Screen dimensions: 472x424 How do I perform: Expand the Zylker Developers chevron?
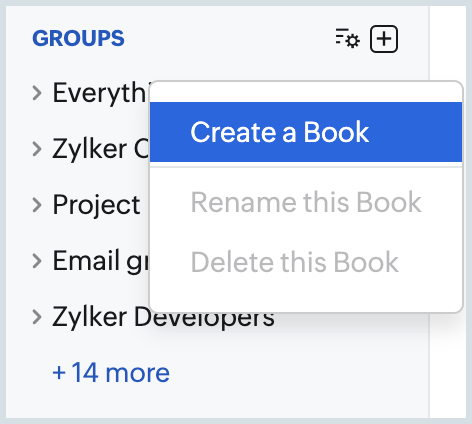coord(37,317)
